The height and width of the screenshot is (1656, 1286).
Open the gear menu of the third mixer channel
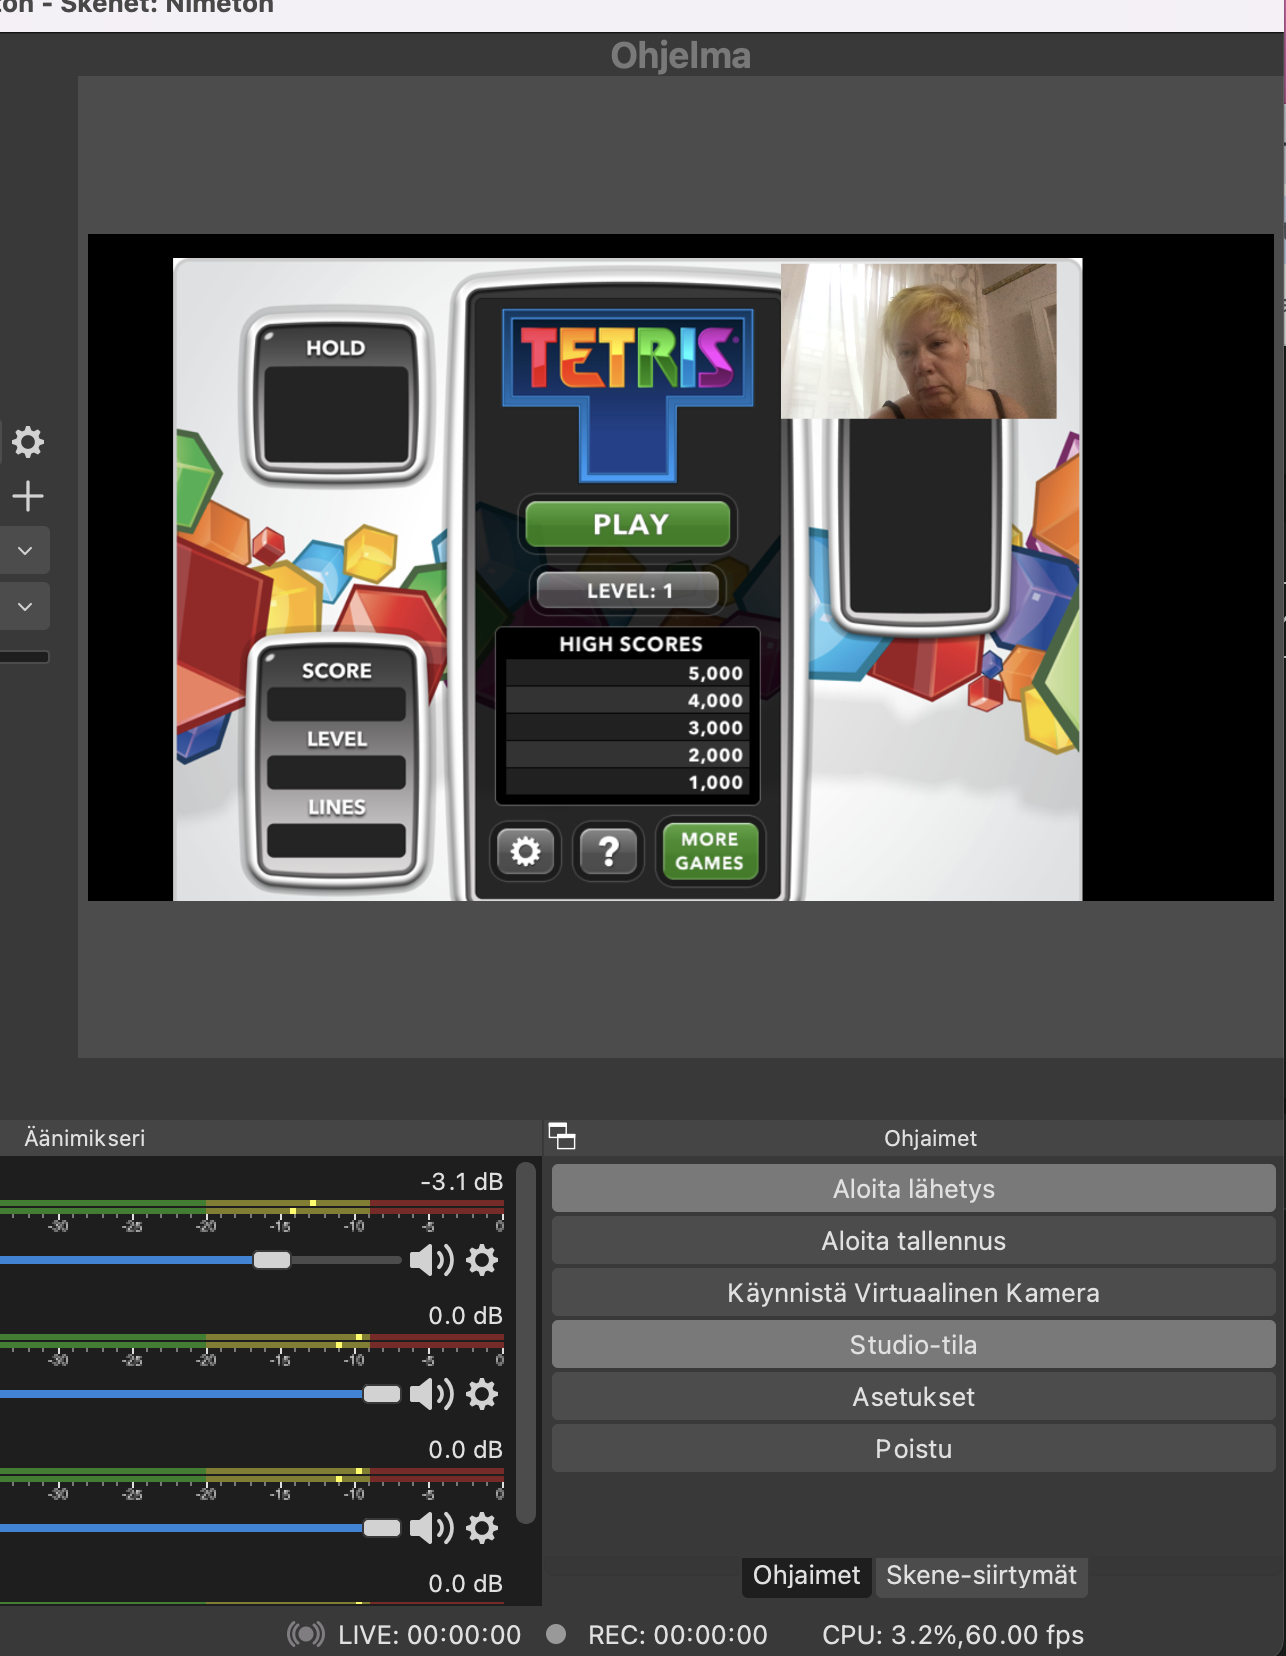(482, 1528)
